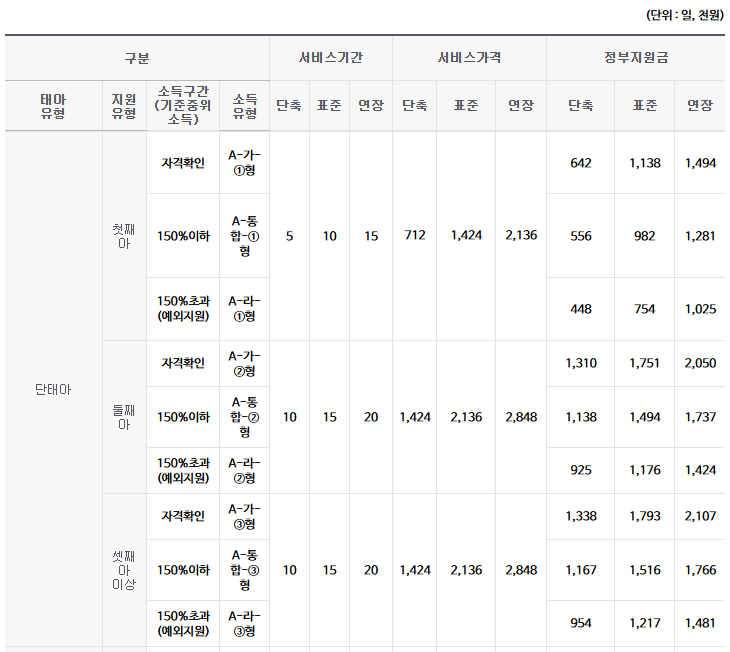Screen dimensions: 730x652
Task: Click 1,138 in the A-가-①형 row
Action: [644, 163]
